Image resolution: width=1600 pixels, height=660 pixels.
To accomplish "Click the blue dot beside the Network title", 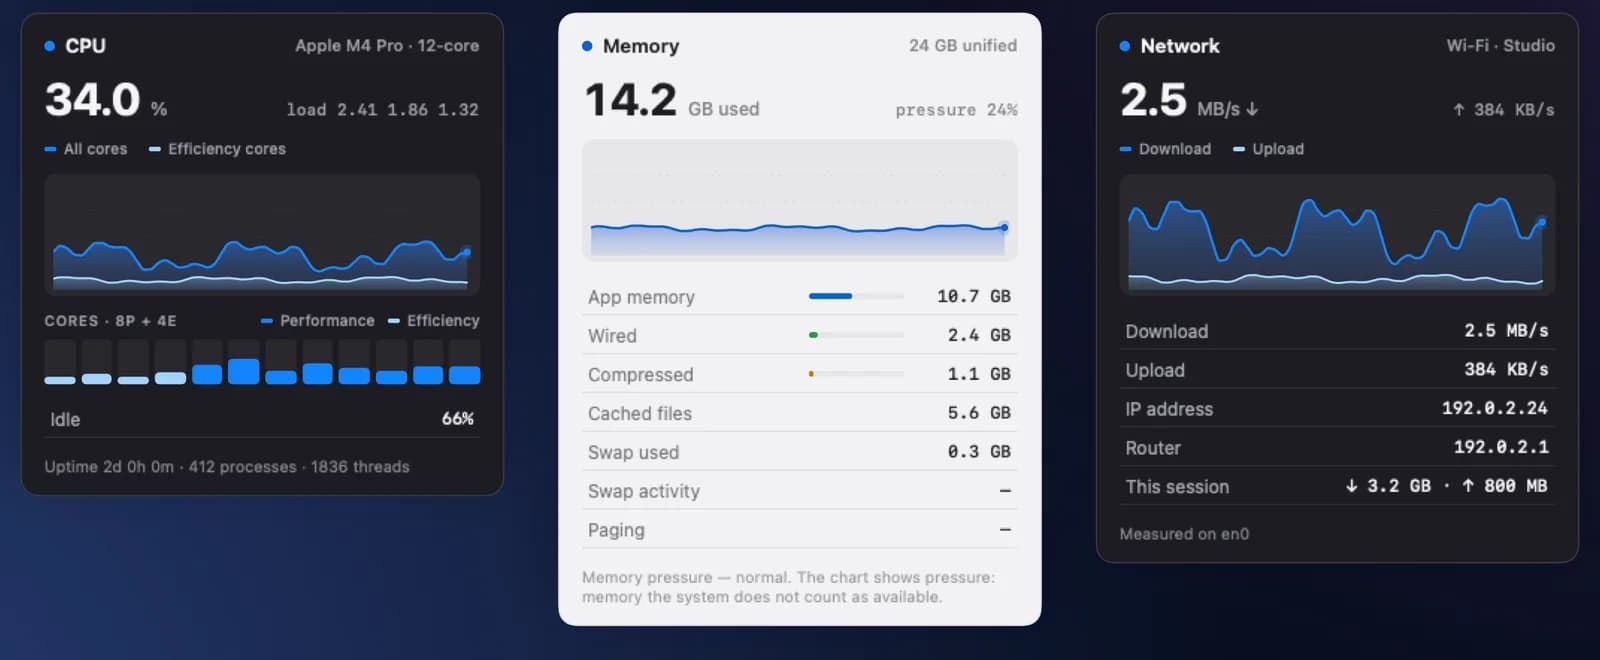I will pyautogui.click(x=1125, y=46).
